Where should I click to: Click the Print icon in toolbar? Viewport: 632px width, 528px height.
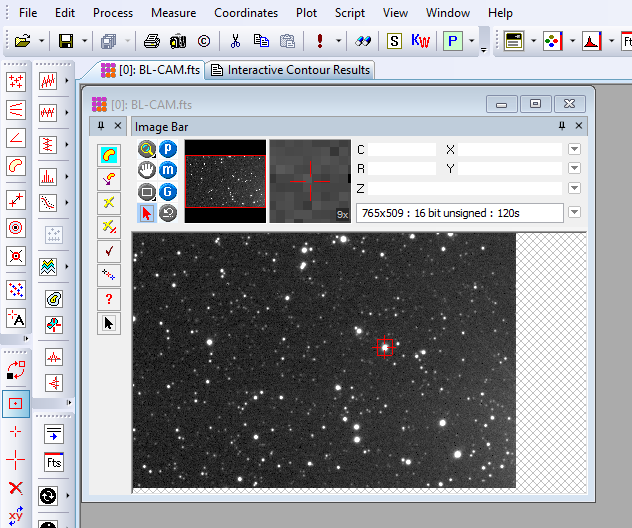[151, 41]
